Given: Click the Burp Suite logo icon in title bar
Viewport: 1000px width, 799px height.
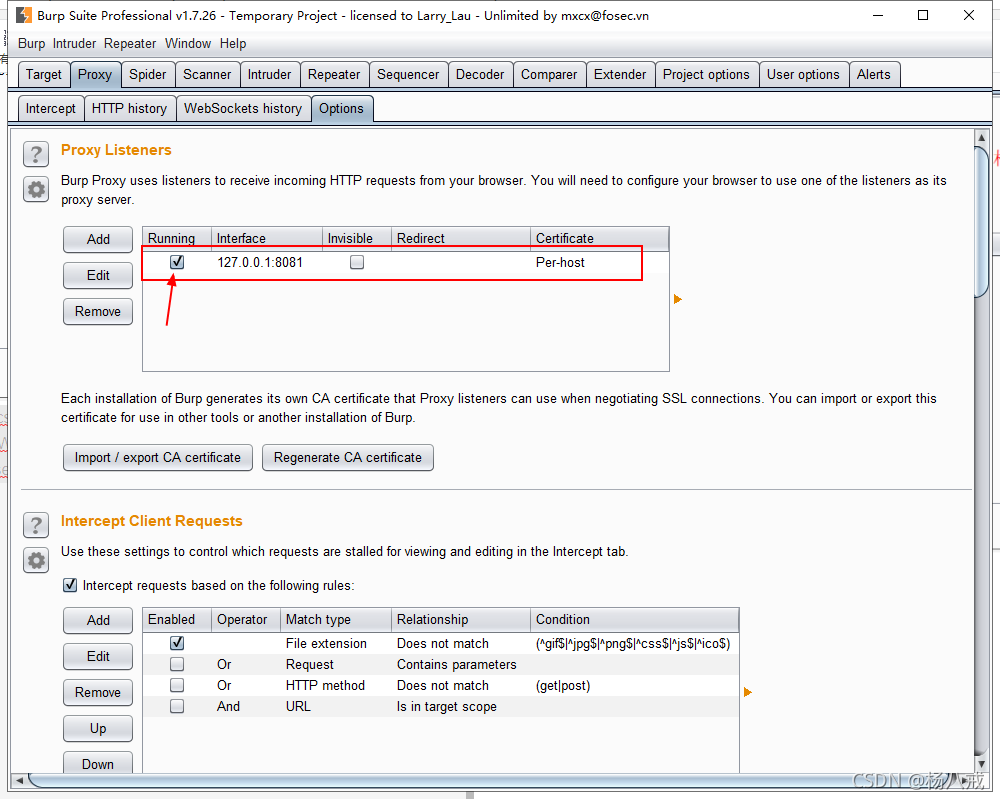Looking at the screenshot, I should pos(24,15).
